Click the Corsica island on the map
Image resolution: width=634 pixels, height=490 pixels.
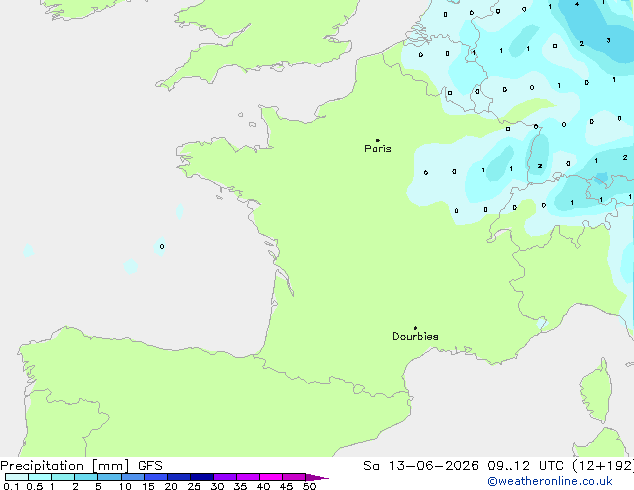pyautogui.click(x=596, y=391)
